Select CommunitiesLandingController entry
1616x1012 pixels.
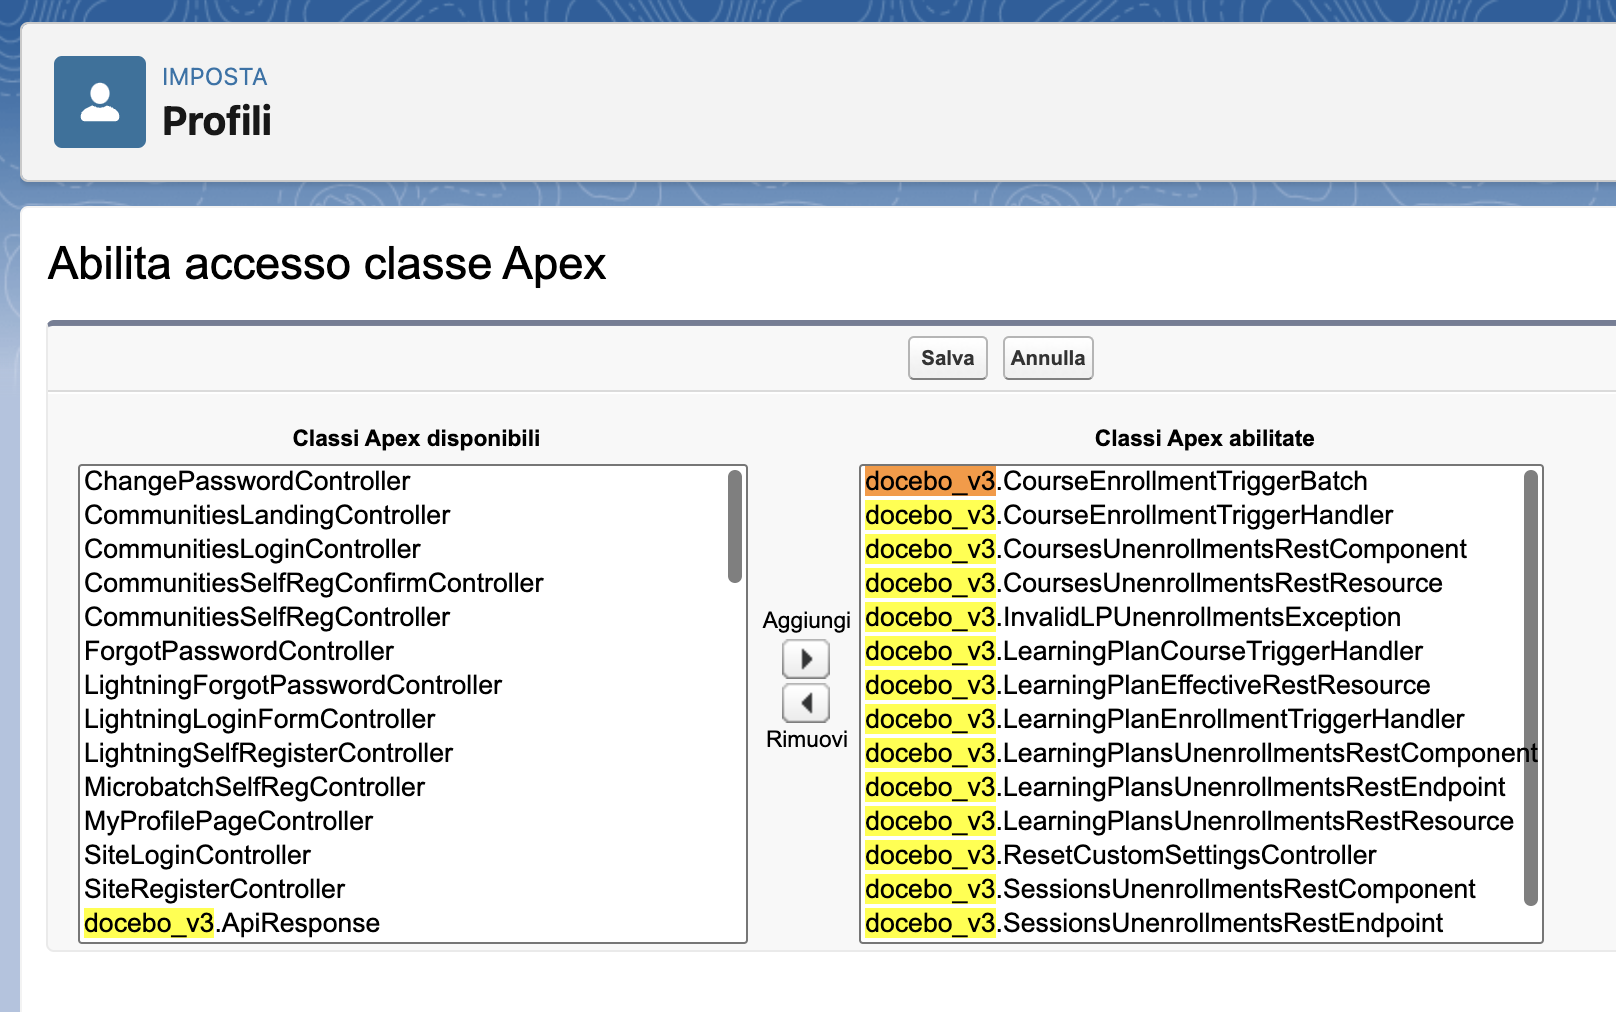point(267,515)
